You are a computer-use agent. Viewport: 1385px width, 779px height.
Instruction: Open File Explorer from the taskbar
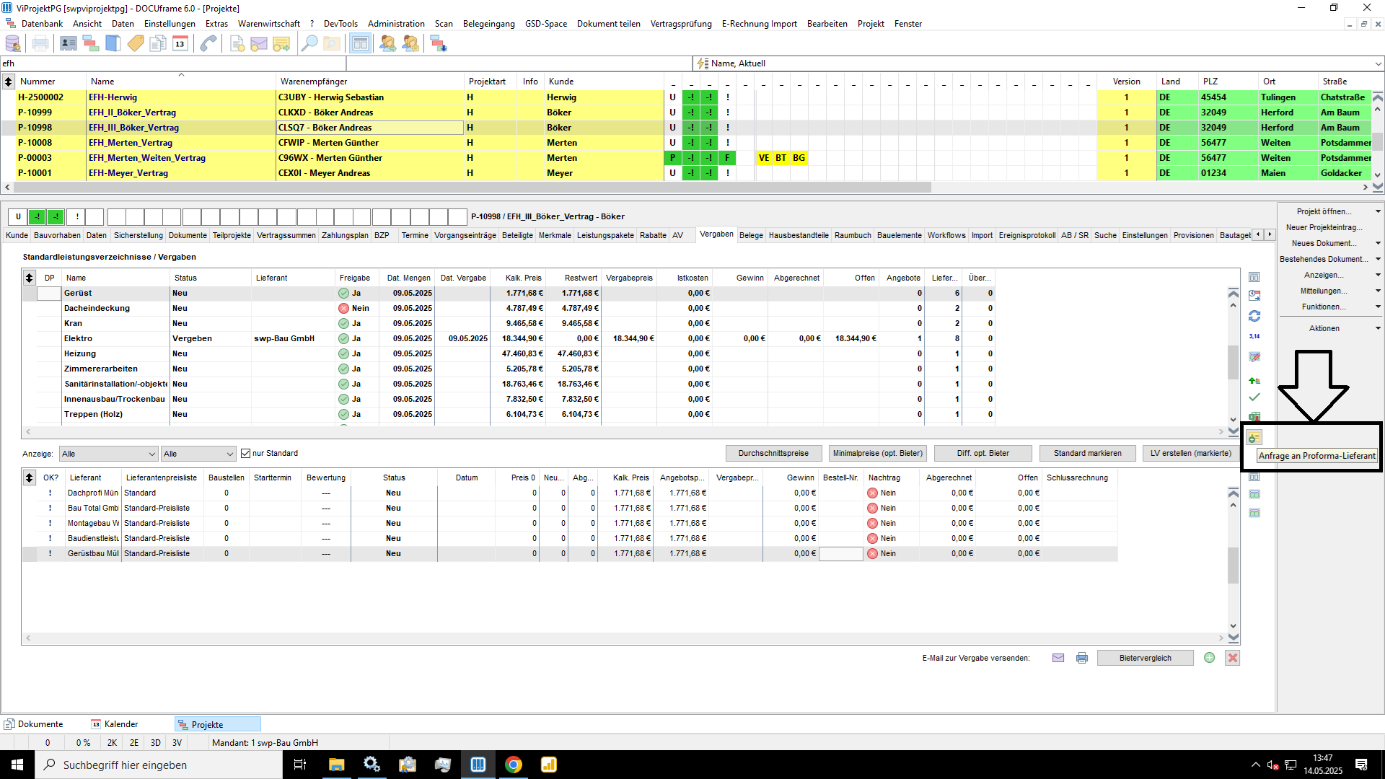point(337,764)
